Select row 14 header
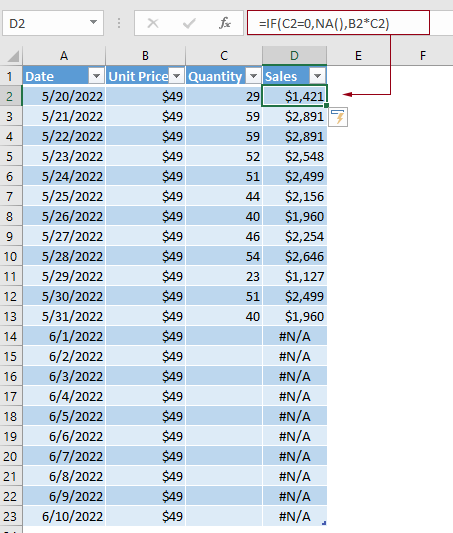The height and width of the screenshot is (533, 453). click(11, 337)
